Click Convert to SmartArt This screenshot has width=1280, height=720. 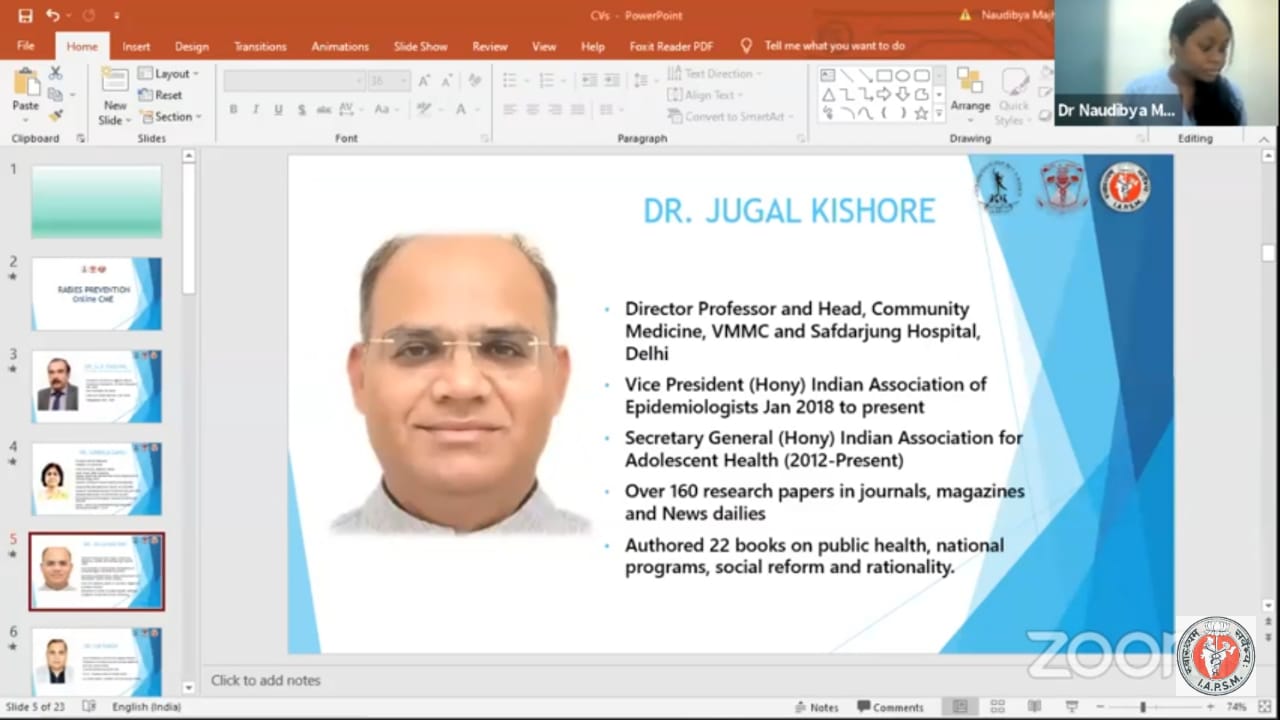[730, 117]
